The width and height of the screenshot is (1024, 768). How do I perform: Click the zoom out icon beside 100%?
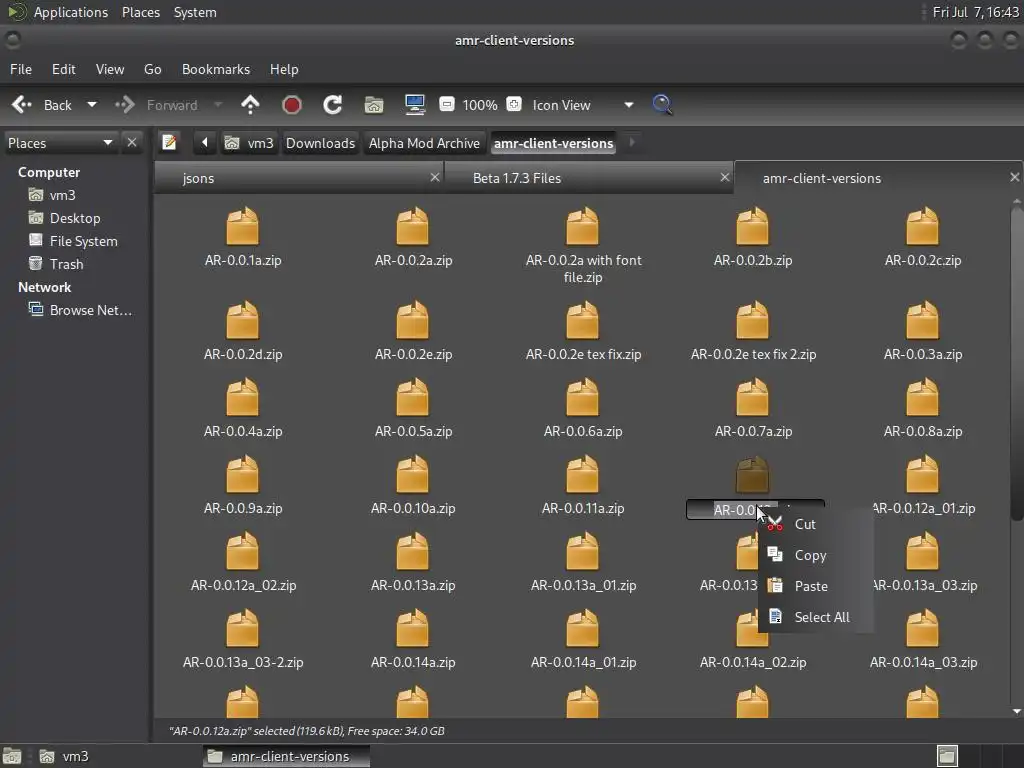click(447, 105)
